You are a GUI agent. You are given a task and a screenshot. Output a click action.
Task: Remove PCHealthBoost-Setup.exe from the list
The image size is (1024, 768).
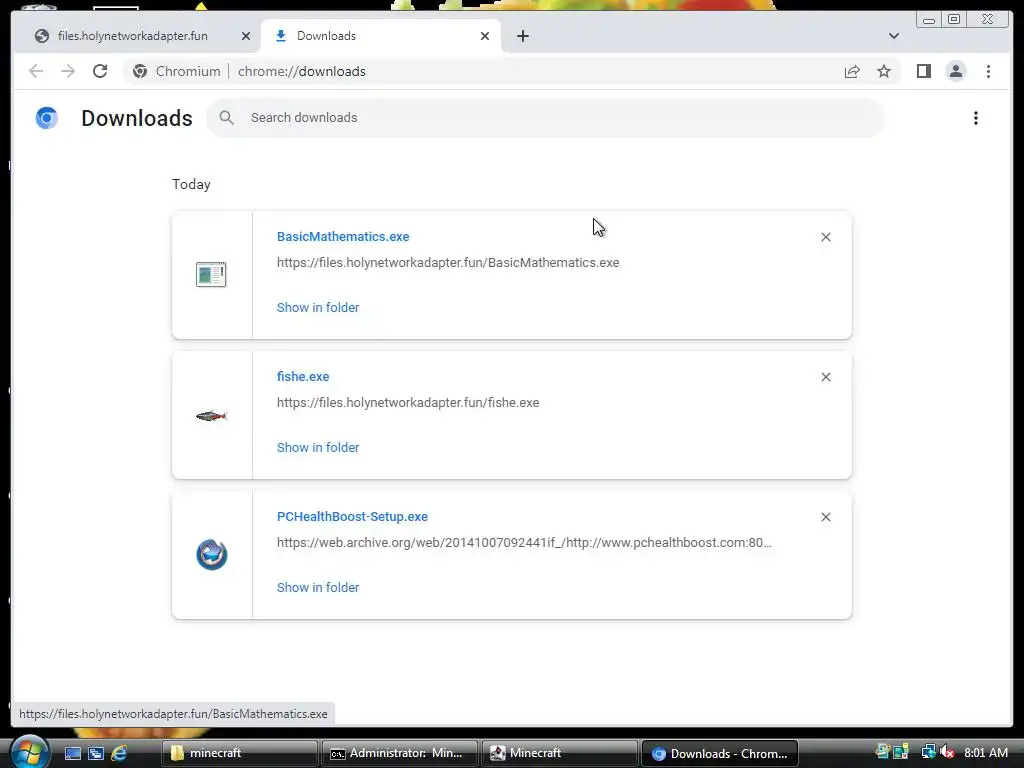click(x=825, y=517)
